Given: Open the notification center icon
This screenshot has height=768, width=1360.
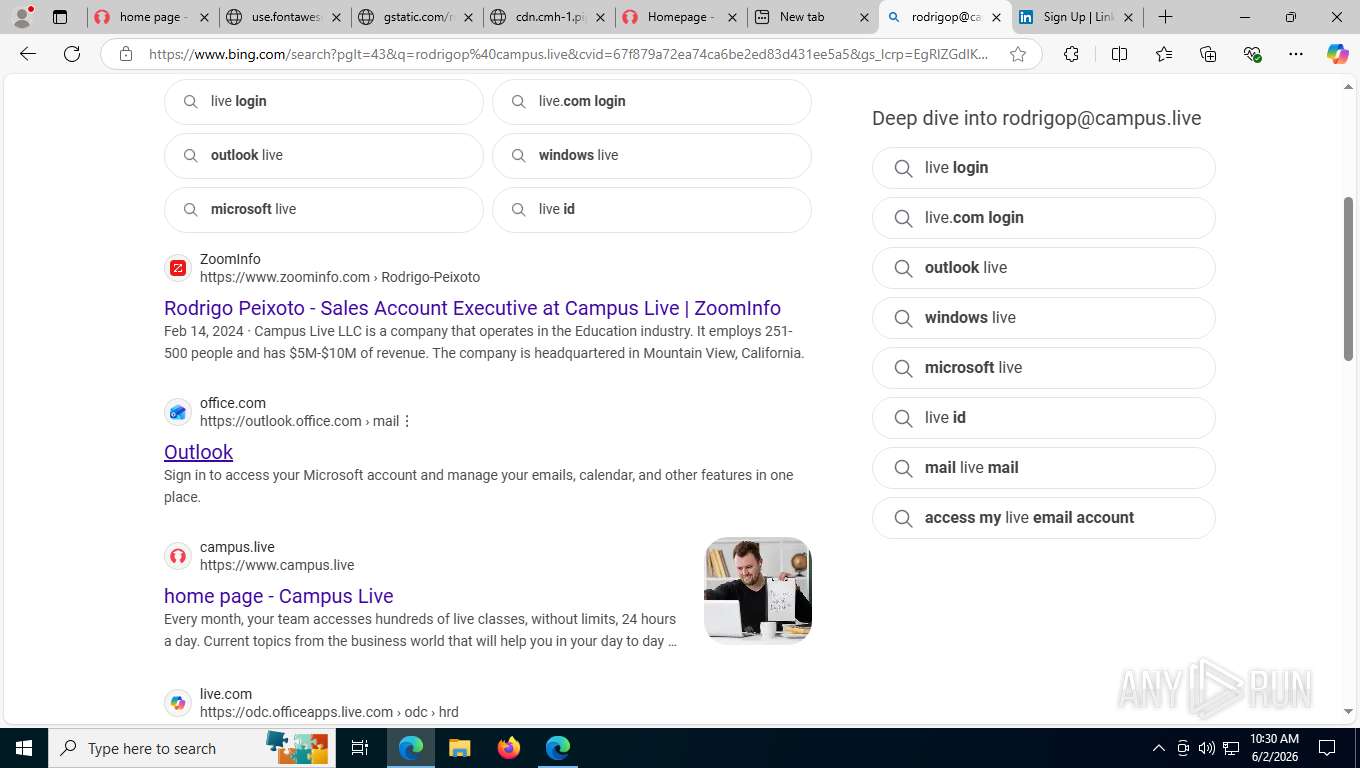Looking at the screenshot, I should pyautogui.click(x=1327, y=748).
